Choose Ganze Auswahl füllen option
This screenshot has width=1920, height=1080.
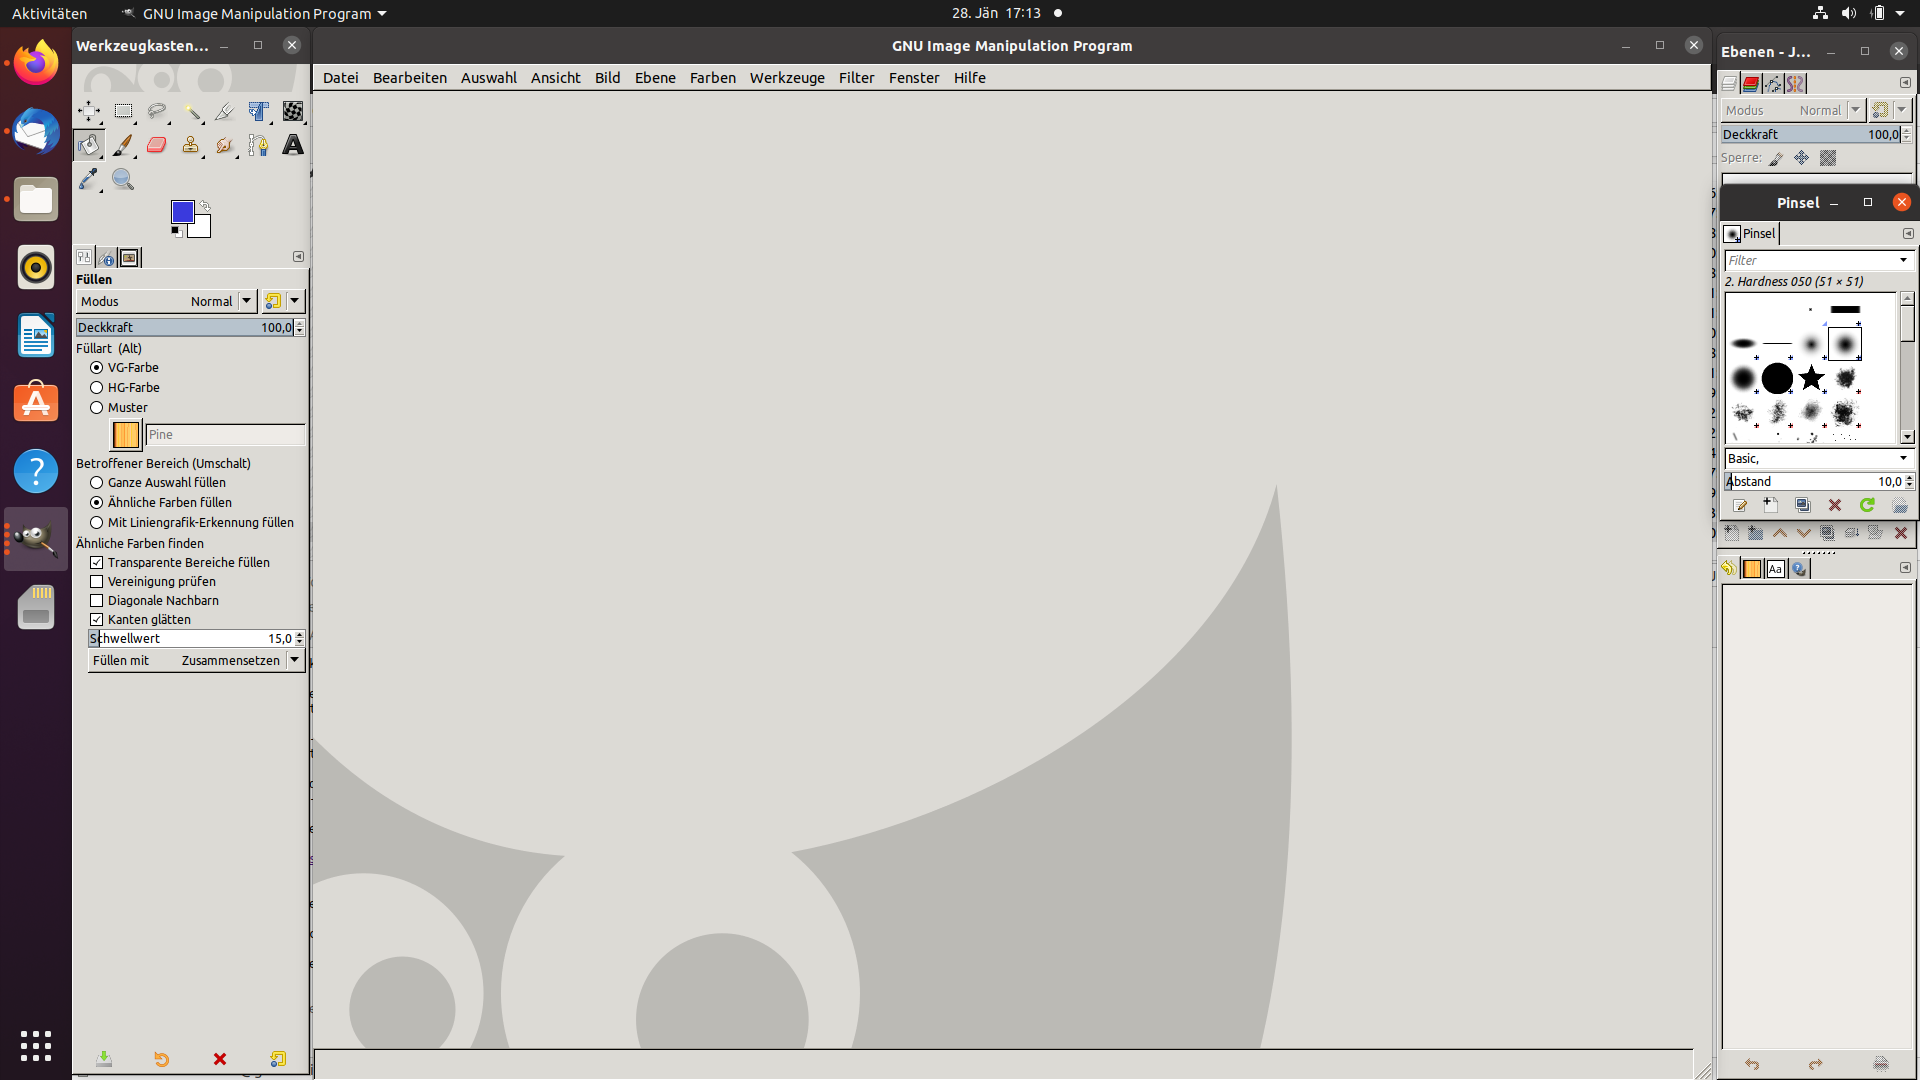click(x=97, y=483)
